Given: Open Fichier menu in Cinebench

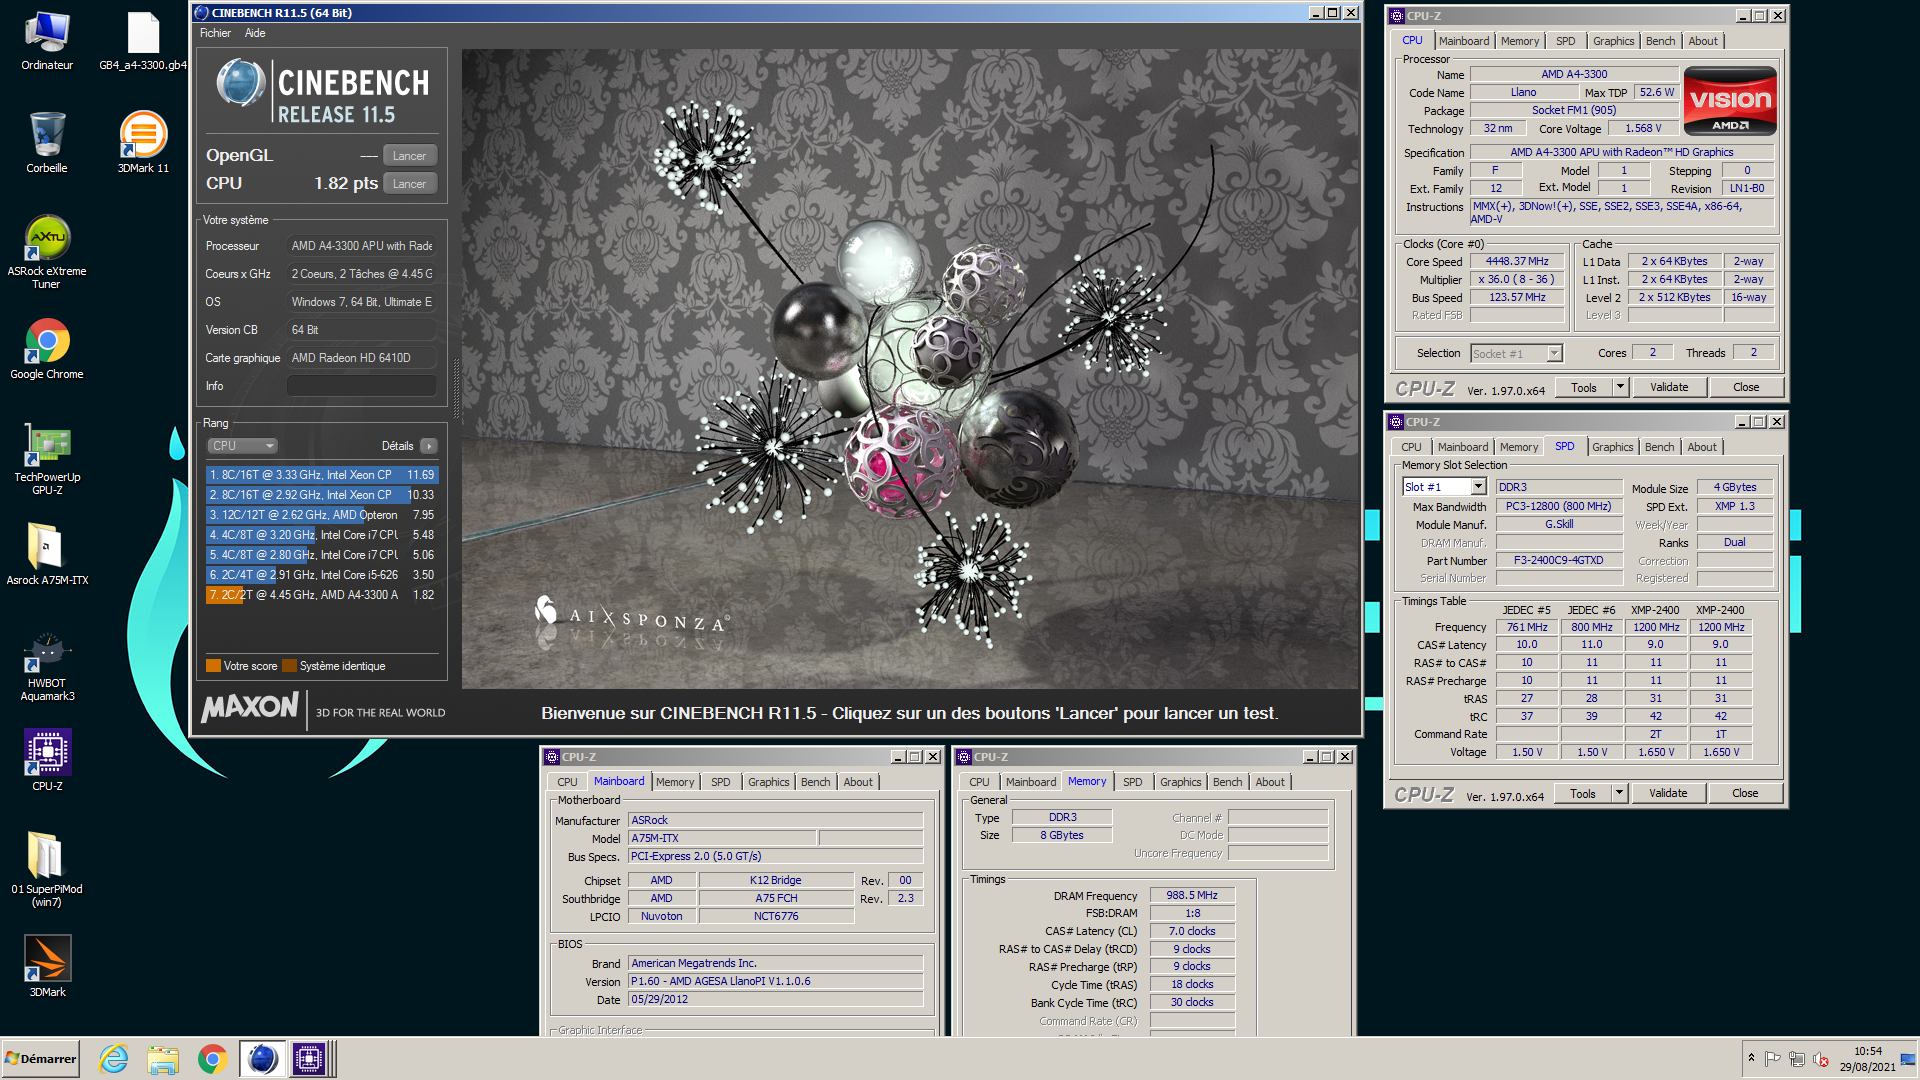Looking at the screenshot, I should [x=215, y=33].
